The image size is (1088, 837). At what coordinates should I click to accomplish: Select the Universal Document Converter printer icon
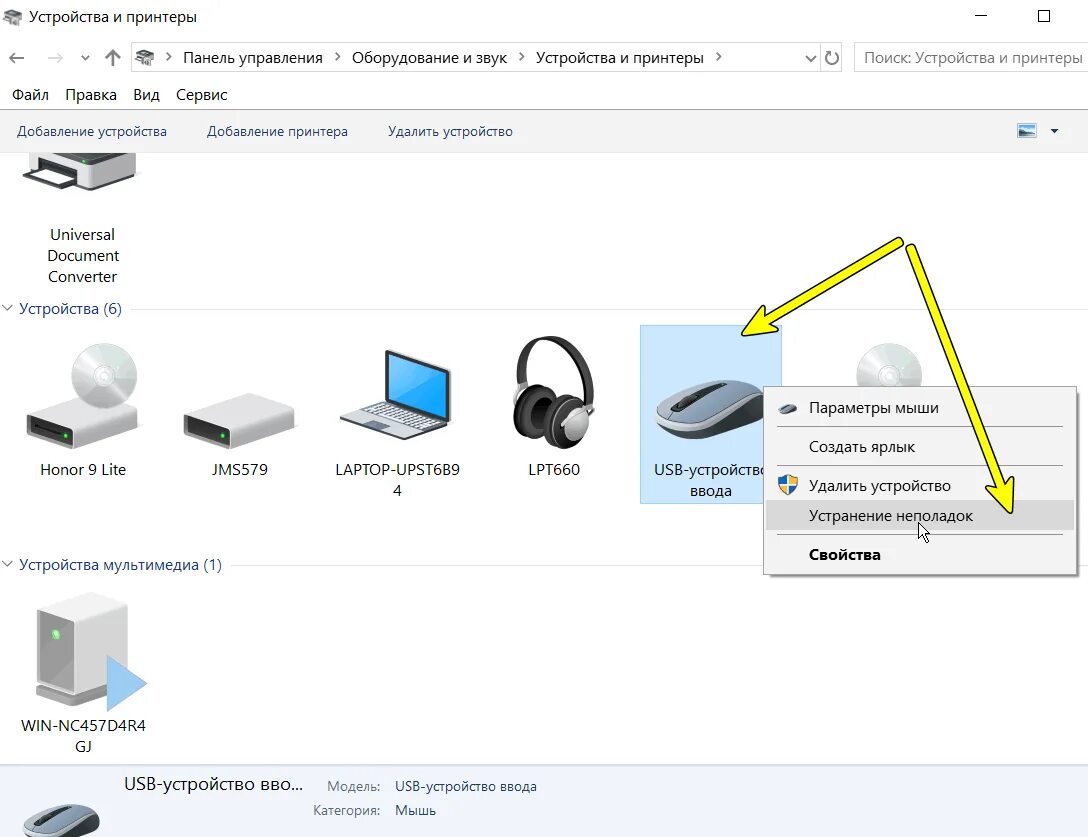pyautogui.click(x=82, y=171)
